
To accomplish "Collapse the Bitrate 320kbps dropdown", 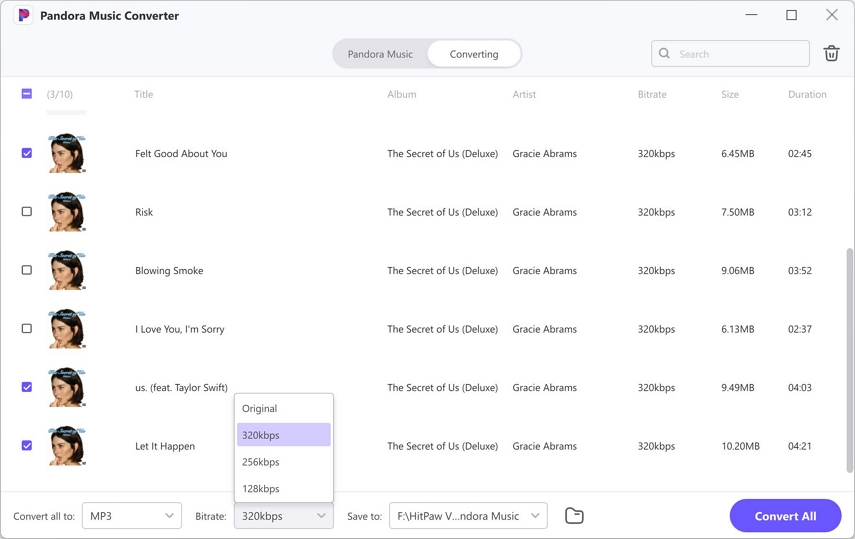I will click(x=284, y=516).
